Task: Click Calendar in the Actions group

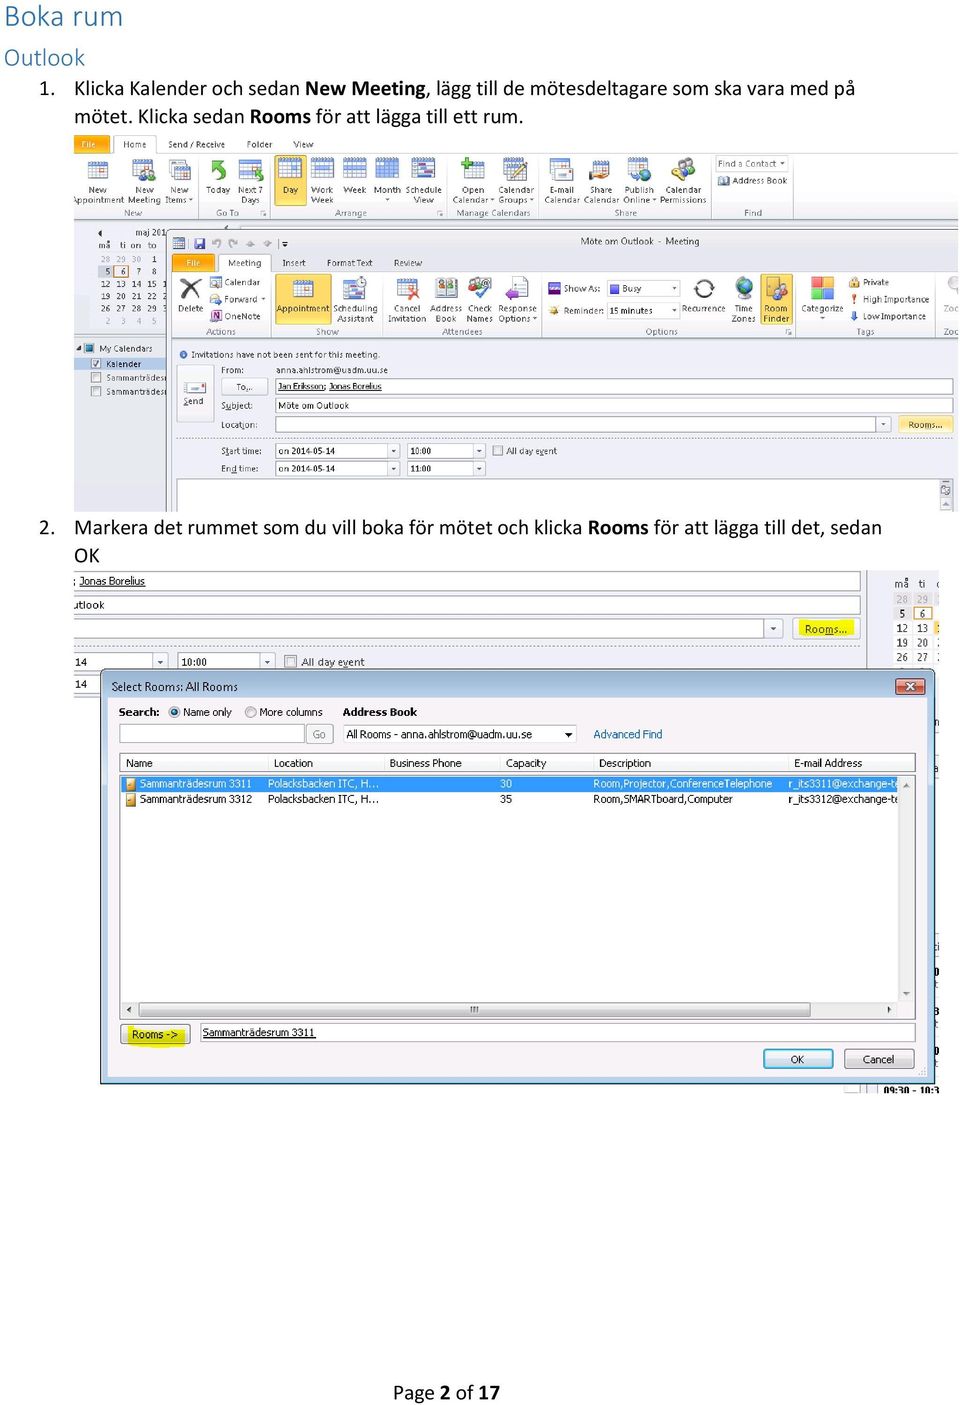Action: (x=236, y=283)
